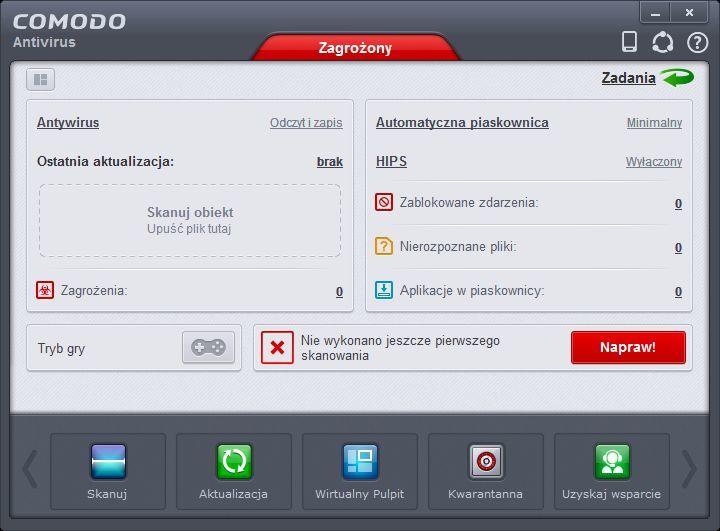
Task: Click the 'Nierozpoznane pliki:' label
Action: pos(458,247)
